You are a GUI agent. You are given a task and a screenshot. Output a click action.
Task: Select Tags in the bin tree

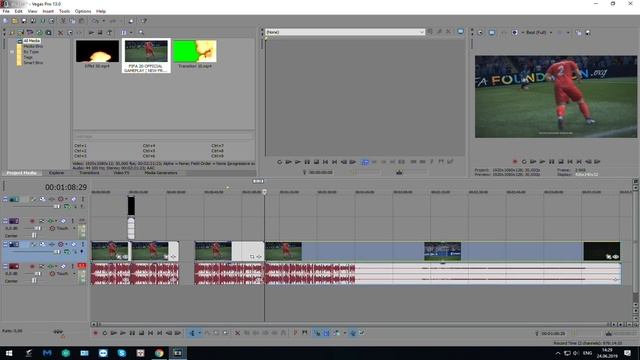click(28, 58)
